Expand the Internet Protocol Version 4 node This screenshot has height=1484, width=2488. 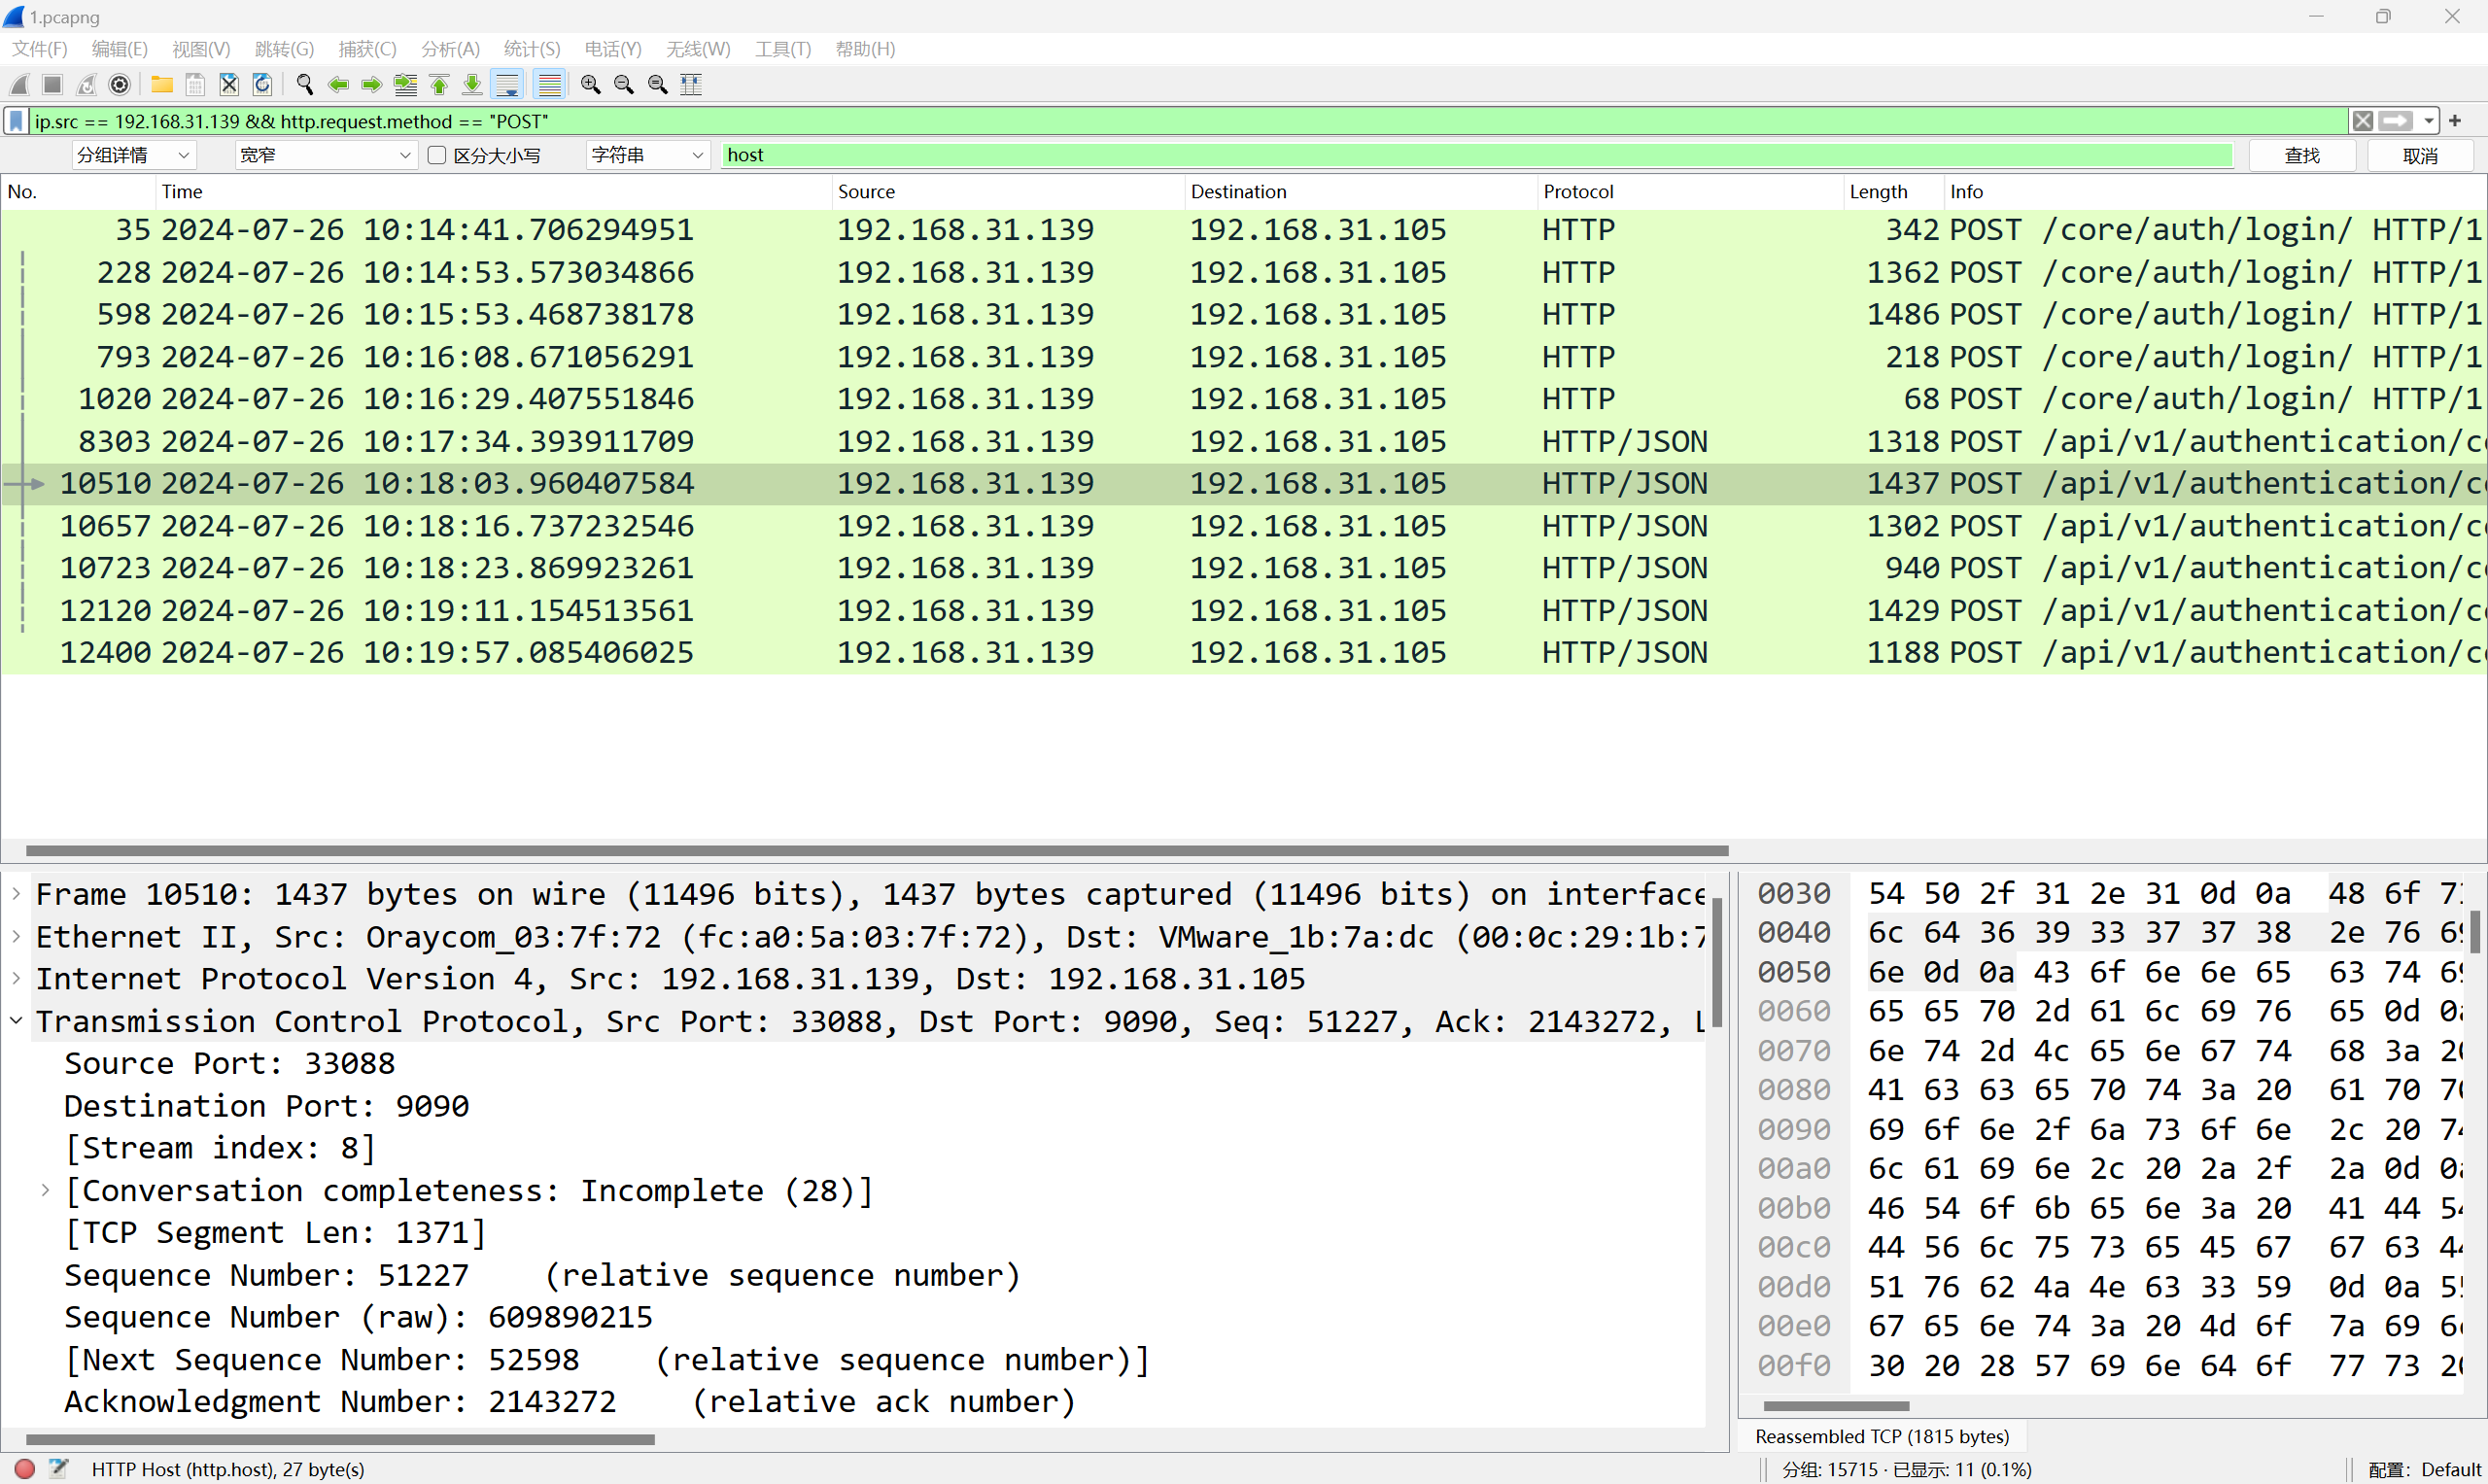coord(16,978)
